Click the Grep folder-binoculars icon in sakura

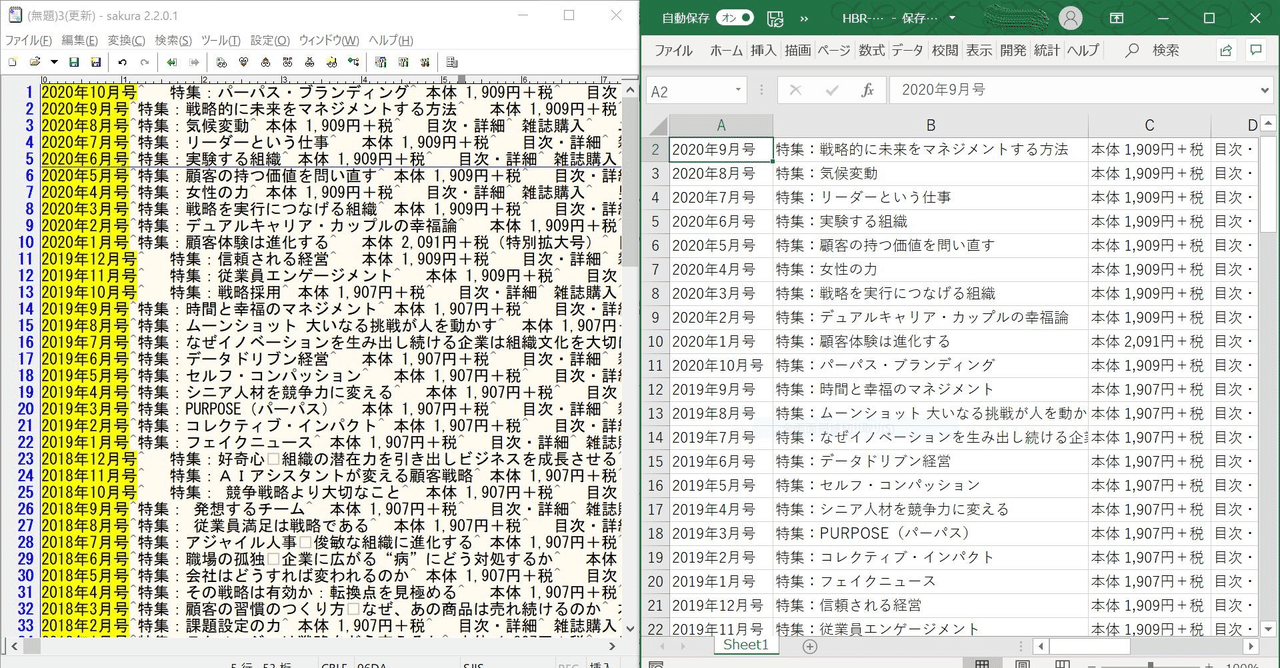point(331,62)
